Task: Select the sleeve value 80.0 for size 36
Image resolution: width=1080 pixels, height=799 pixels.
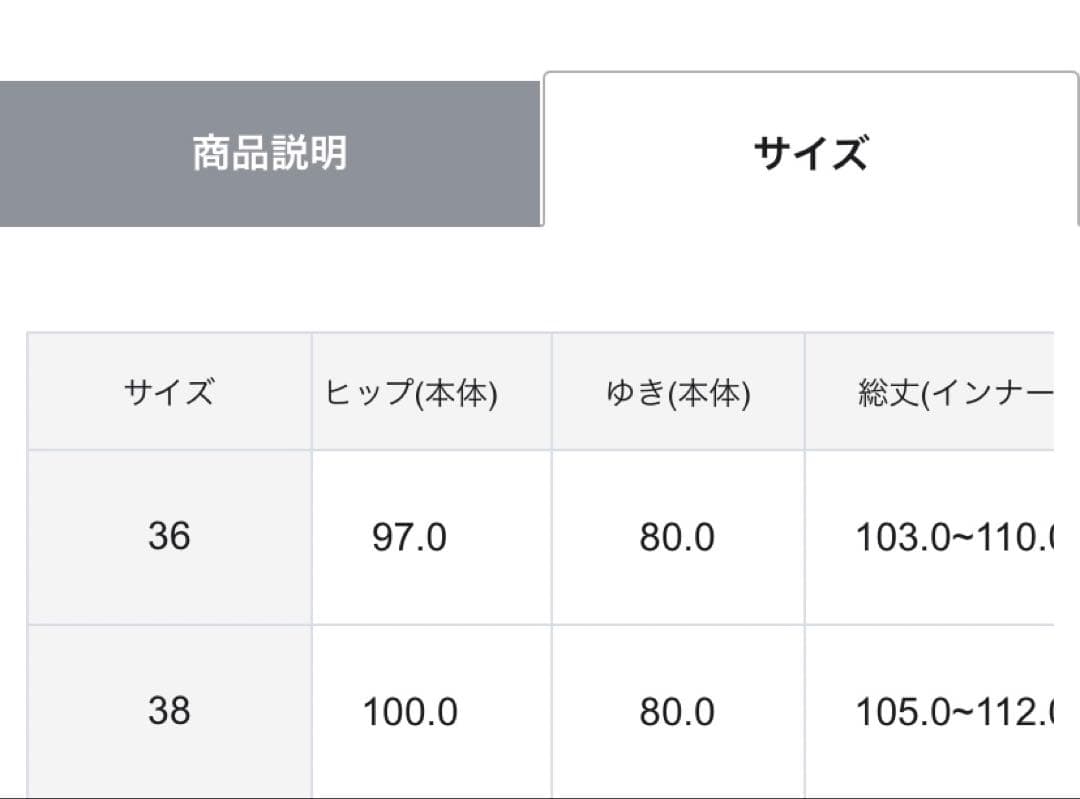Action: click(680, 537)
